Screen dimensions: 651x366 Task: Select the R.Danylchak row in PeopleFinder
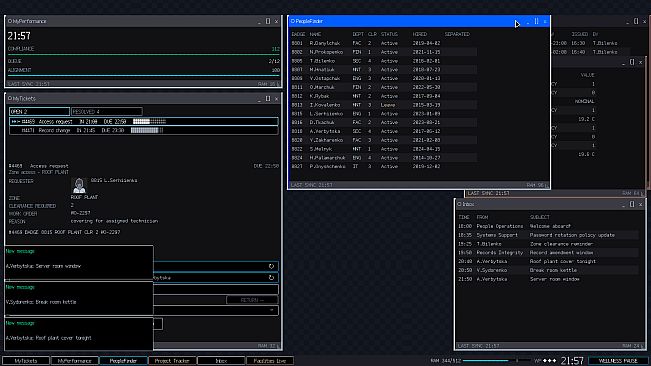(x=383, y=43)
